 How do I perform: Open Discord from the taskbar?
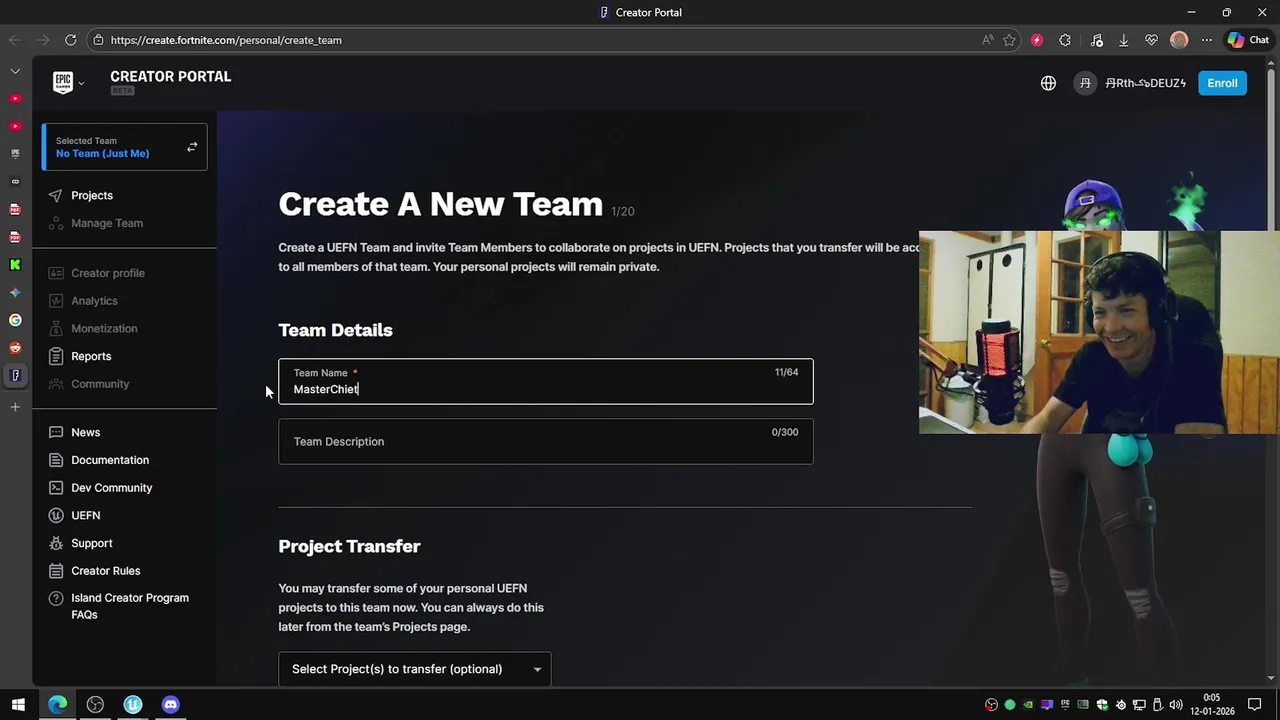pos(170,704)
